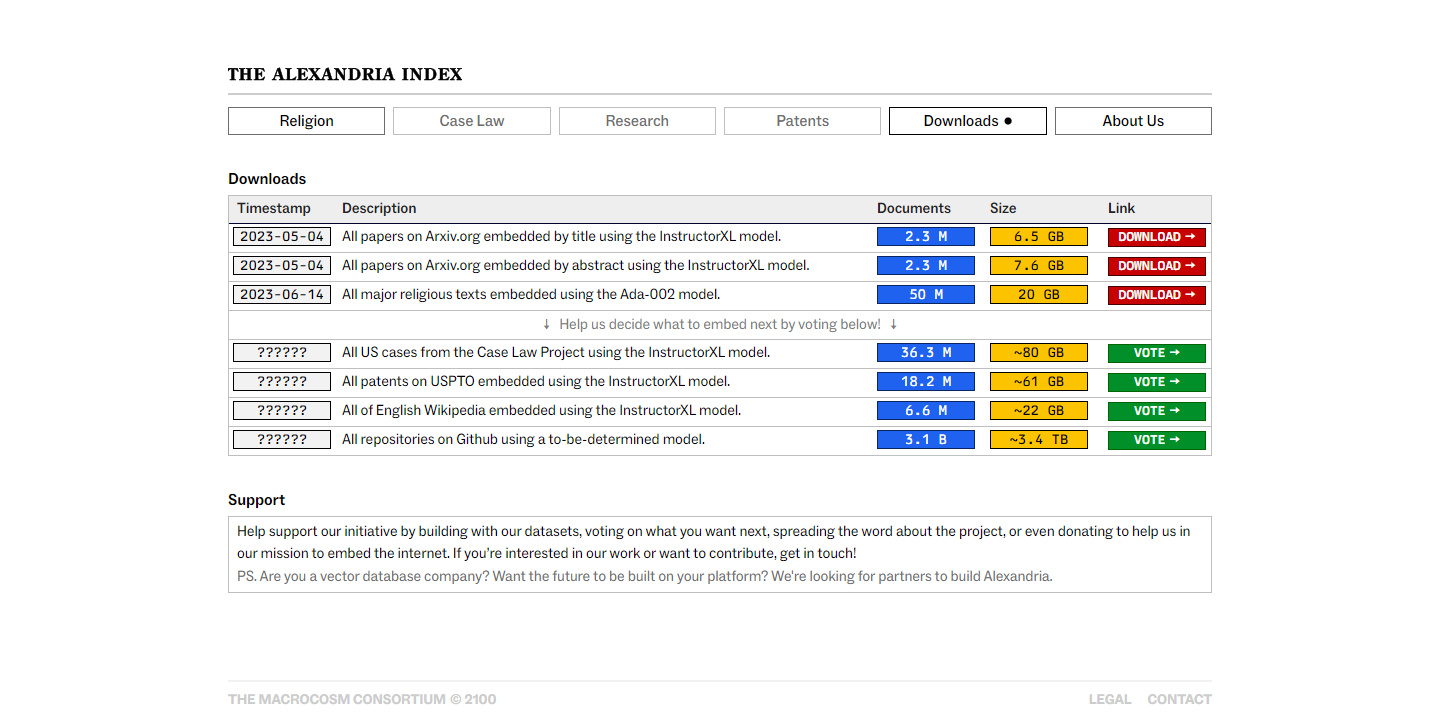Click the ~61 GB size badge
Screen dimensions: 1440x722
point(1039,382)
